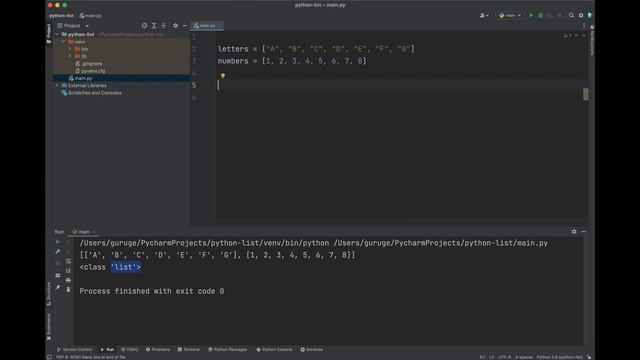Image resolution: width=640 pixels, height=360 pixels.
Task: Click the numbers list line in editor
Action: point(292,61)
